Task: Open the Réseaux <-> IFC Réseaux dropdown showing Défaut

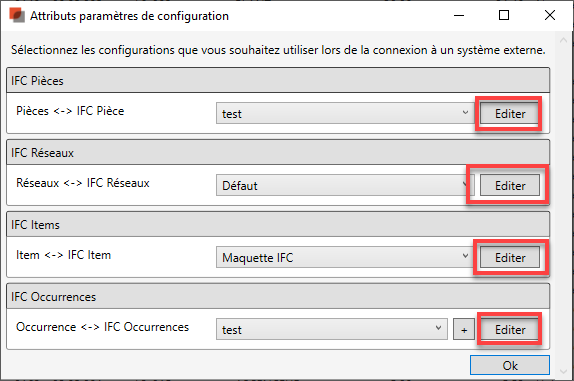Action: click(x=345, y=185)
